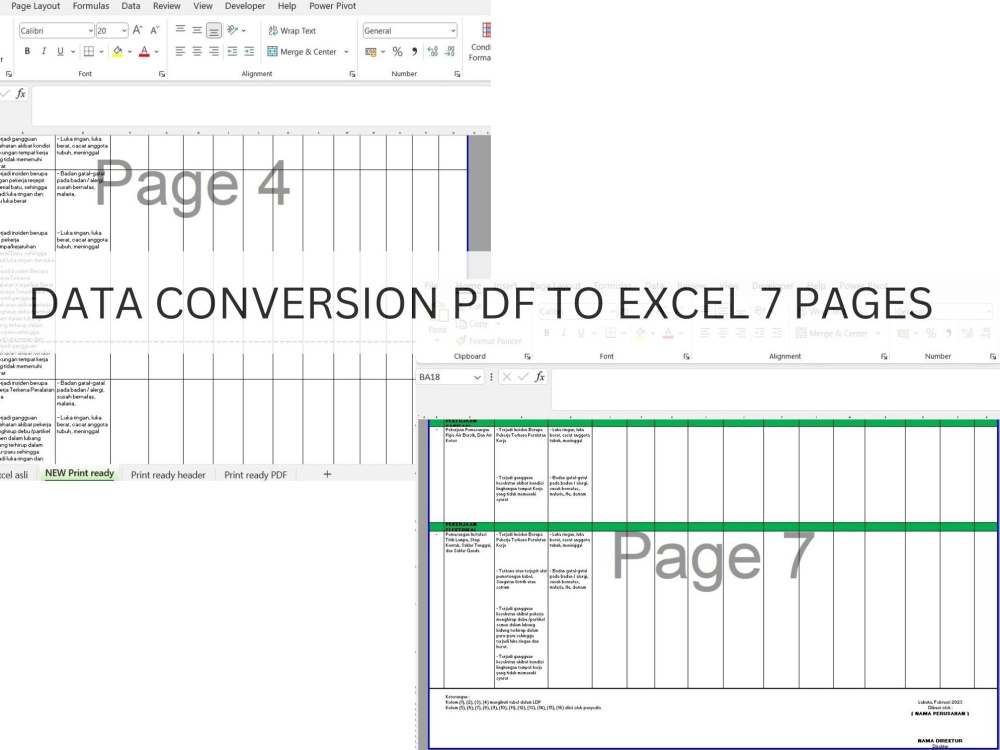Open Font launcher in lower Excel window
The width and height of the screenshot is (1000, 750).
[686, 357]
